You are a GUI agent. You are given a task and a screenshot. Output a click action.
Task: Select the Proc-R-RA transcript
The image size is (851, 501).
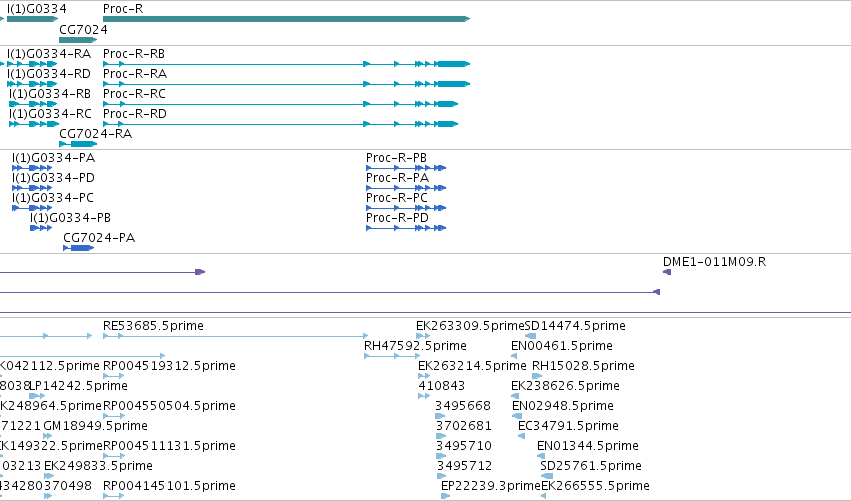tap(286, 84)
